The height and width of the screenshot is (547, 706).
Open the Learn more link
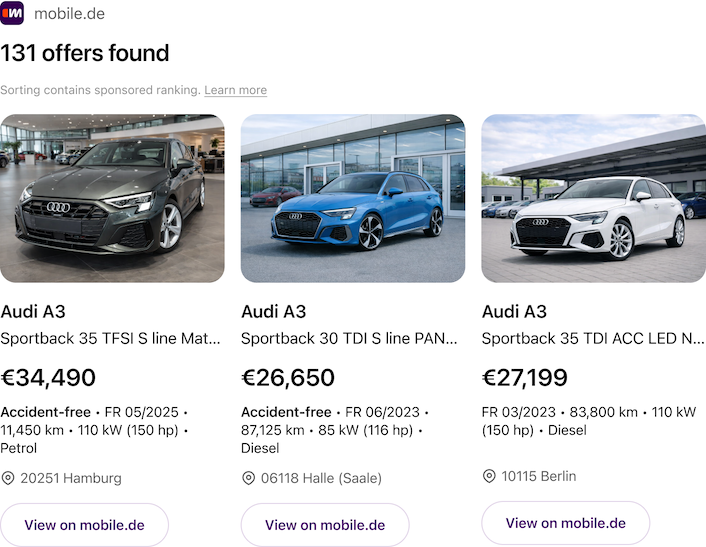pos(235,90)
